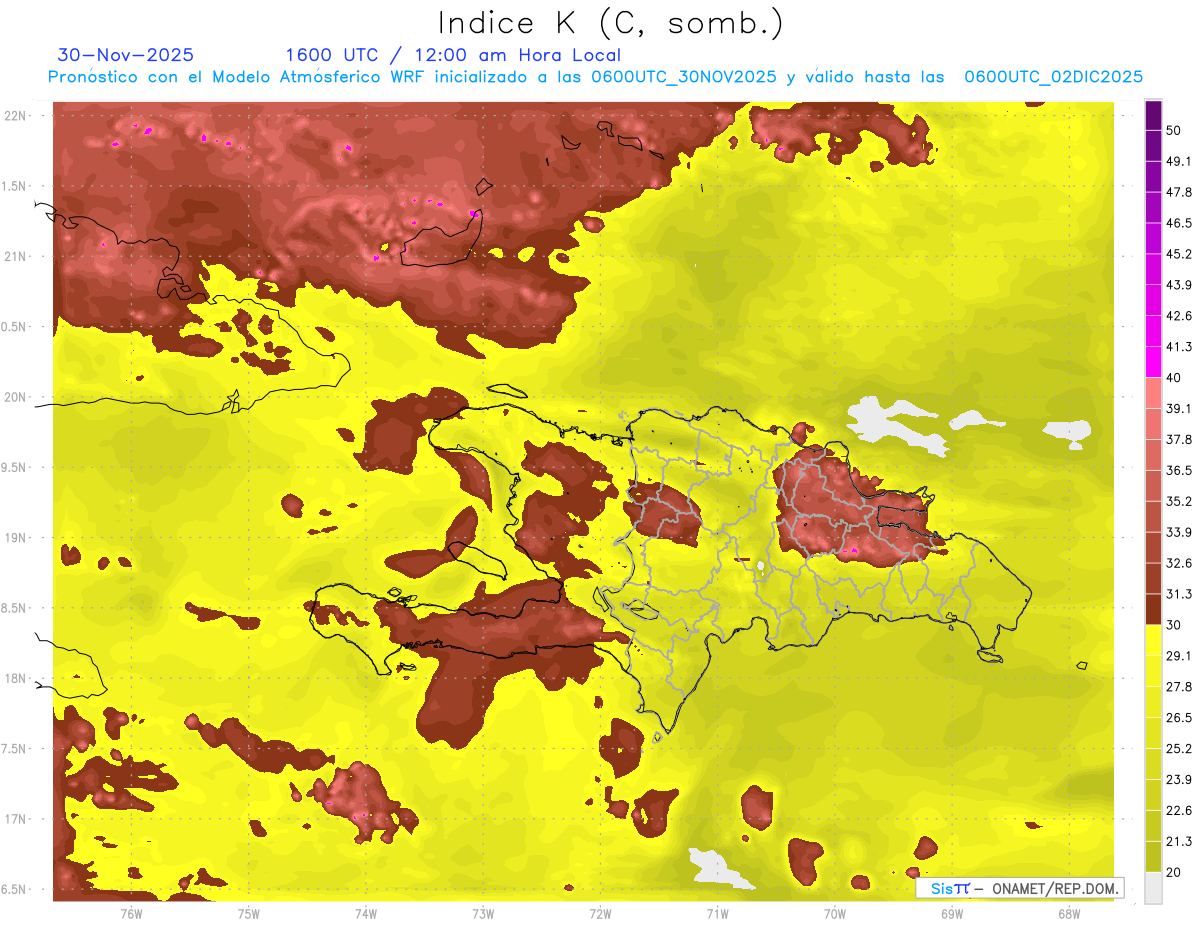
Task: Click the "70W" longitude label
Action: (835, 914)
